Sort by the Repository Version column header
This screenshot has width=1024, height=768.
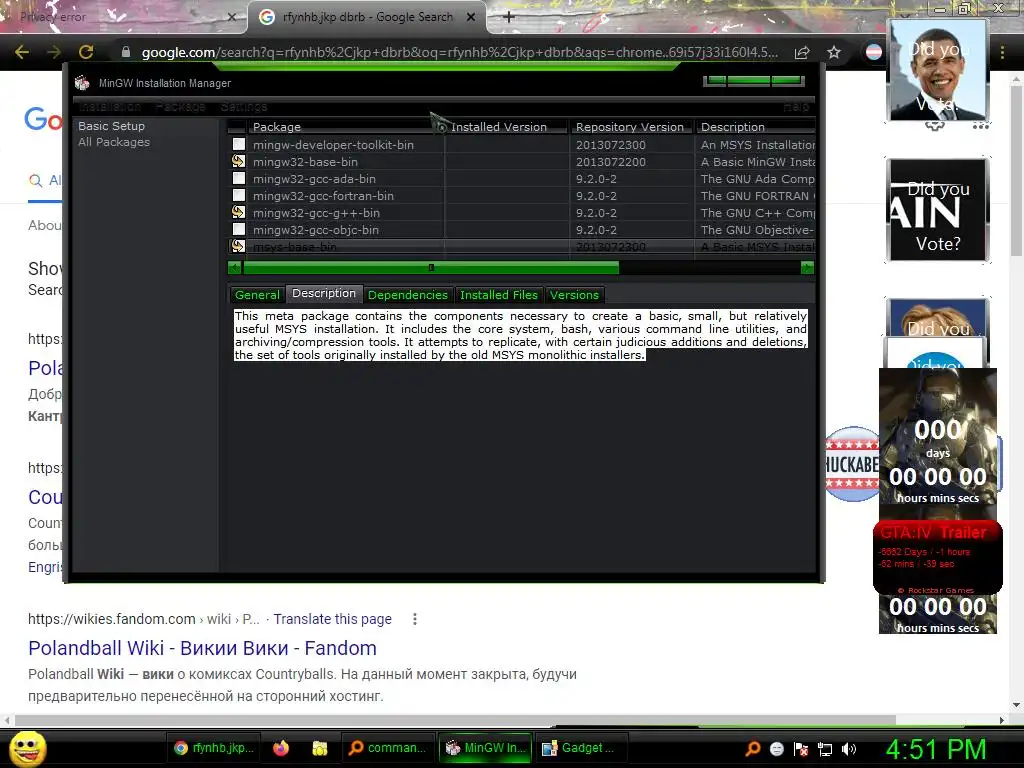pyautogui.click(x=632, y=127)
